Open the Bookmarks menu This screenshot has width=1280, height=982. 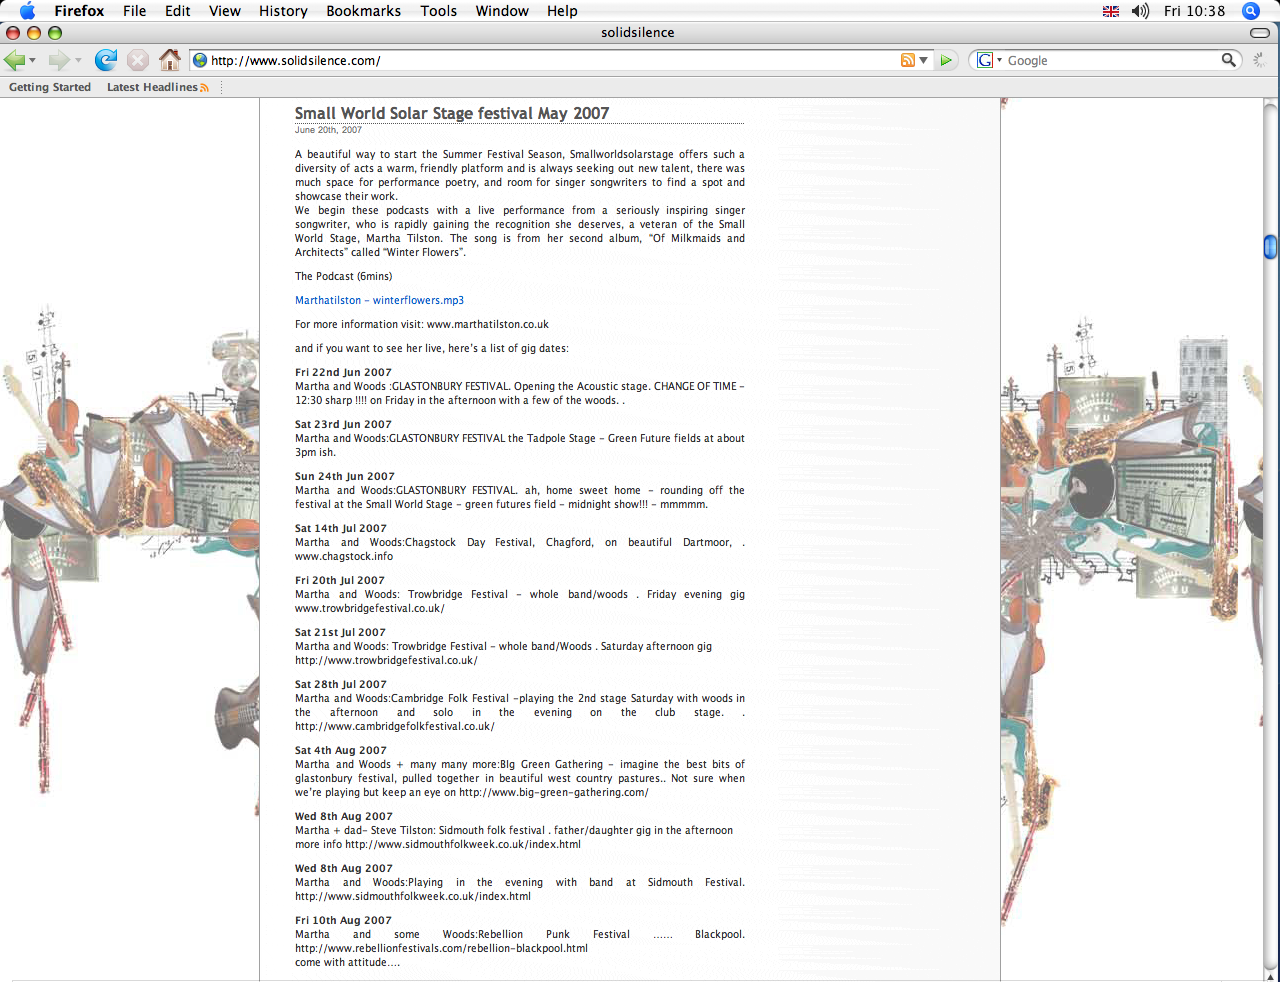click(363, 11)
